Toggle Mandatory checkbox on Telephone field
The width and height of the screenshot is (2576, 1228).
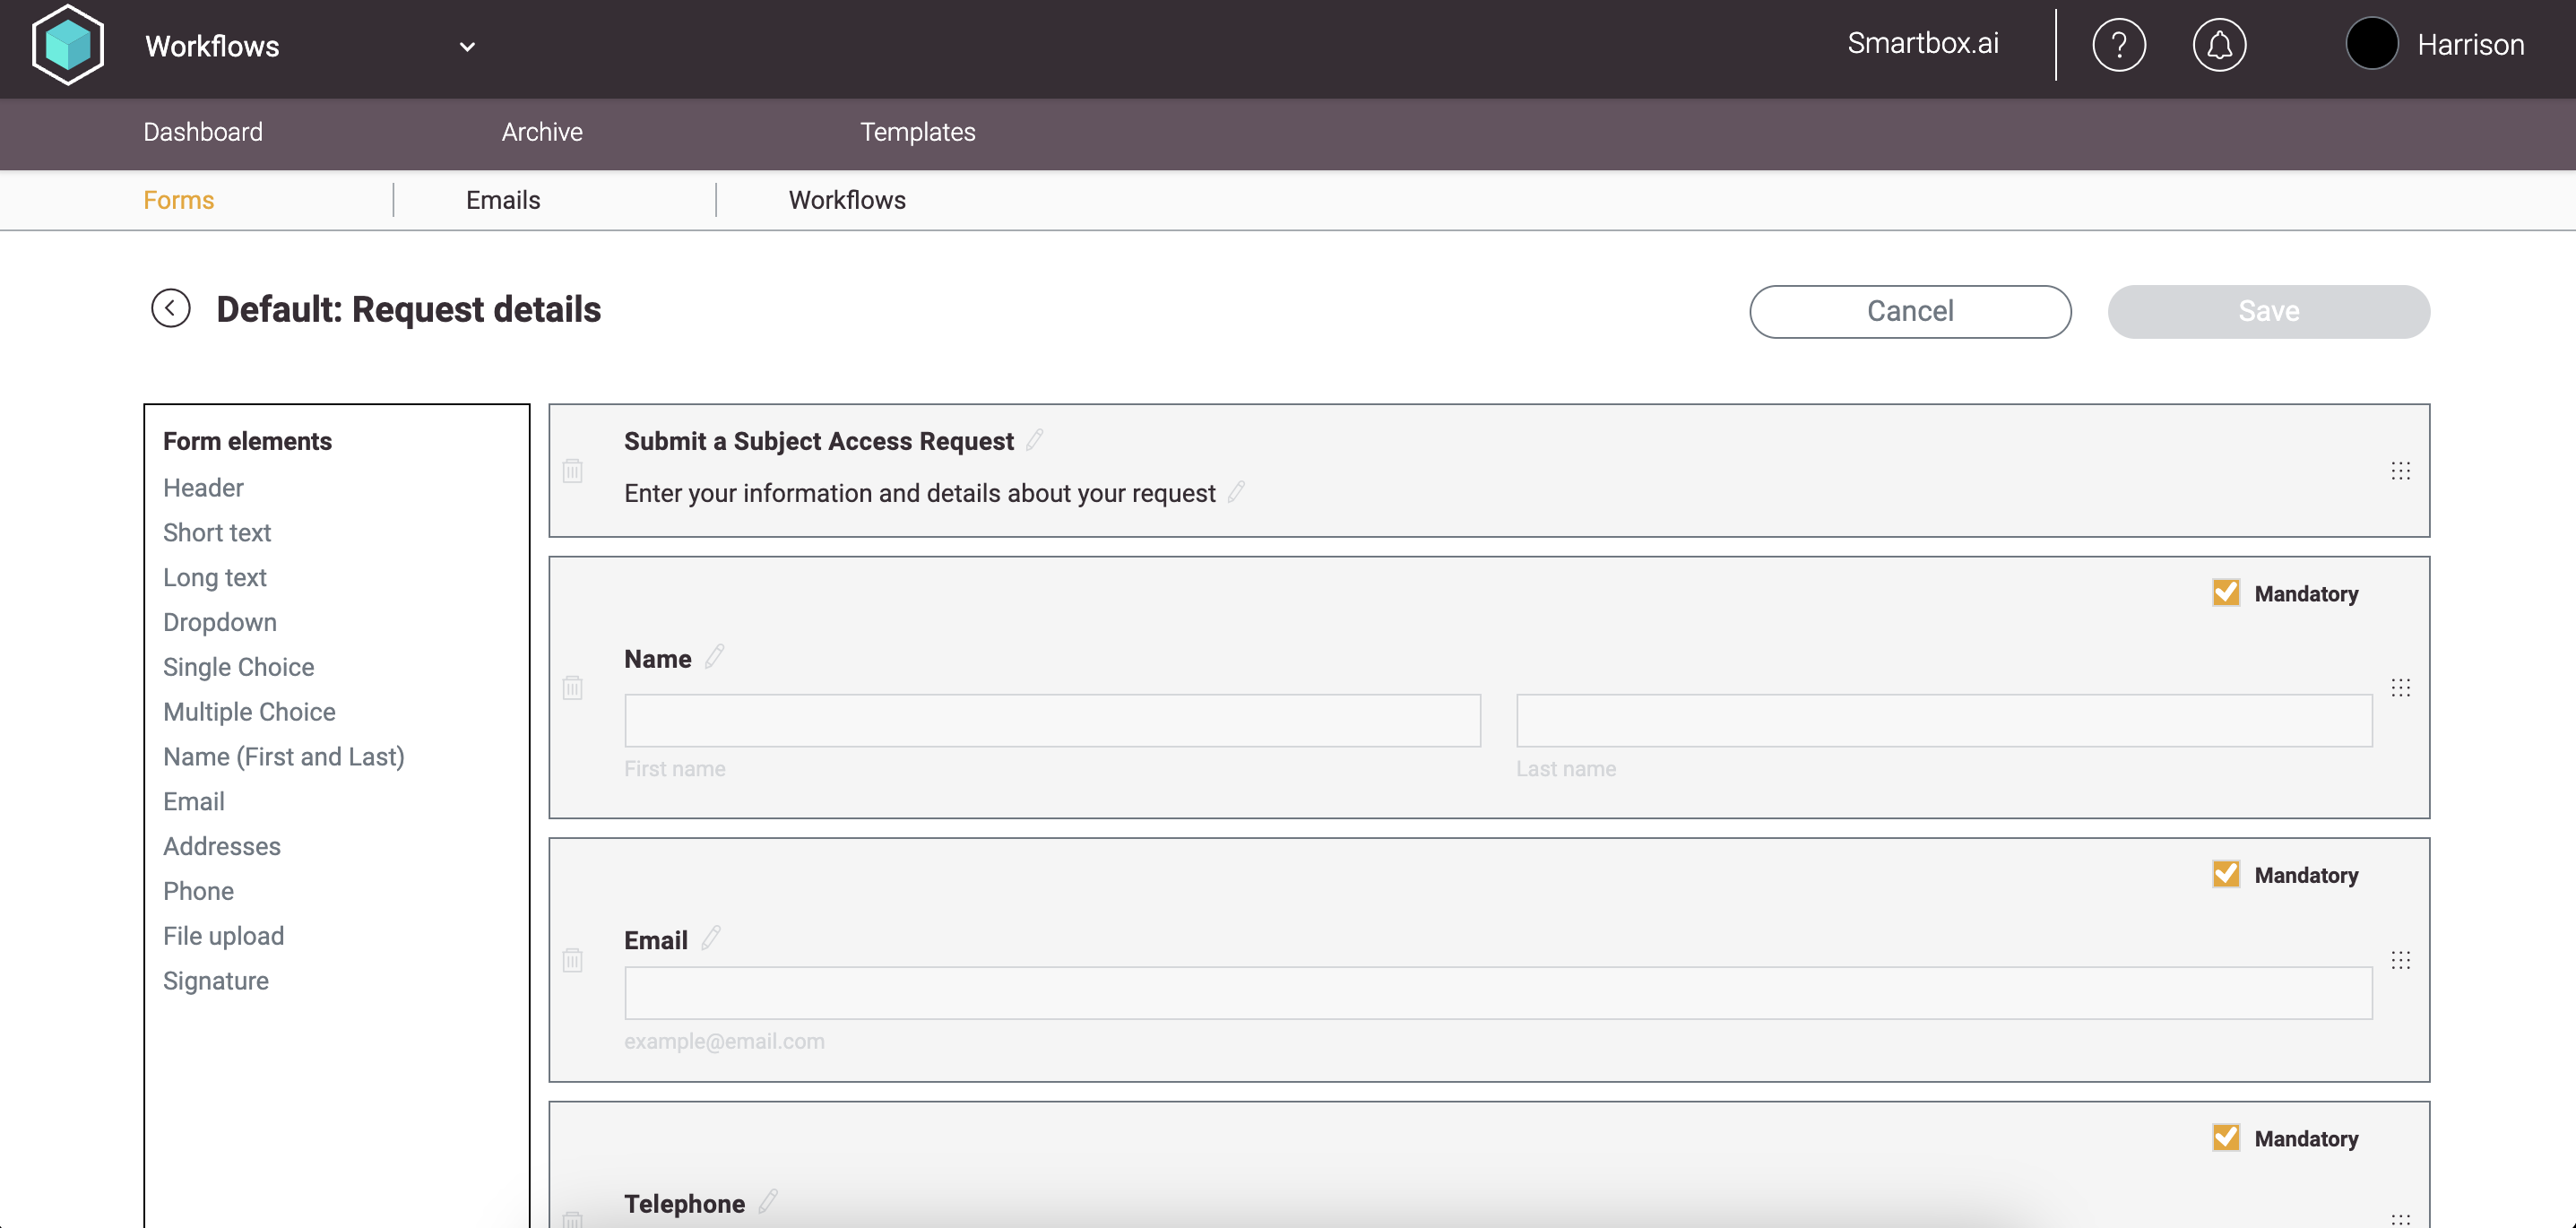pos(2225,1138)
